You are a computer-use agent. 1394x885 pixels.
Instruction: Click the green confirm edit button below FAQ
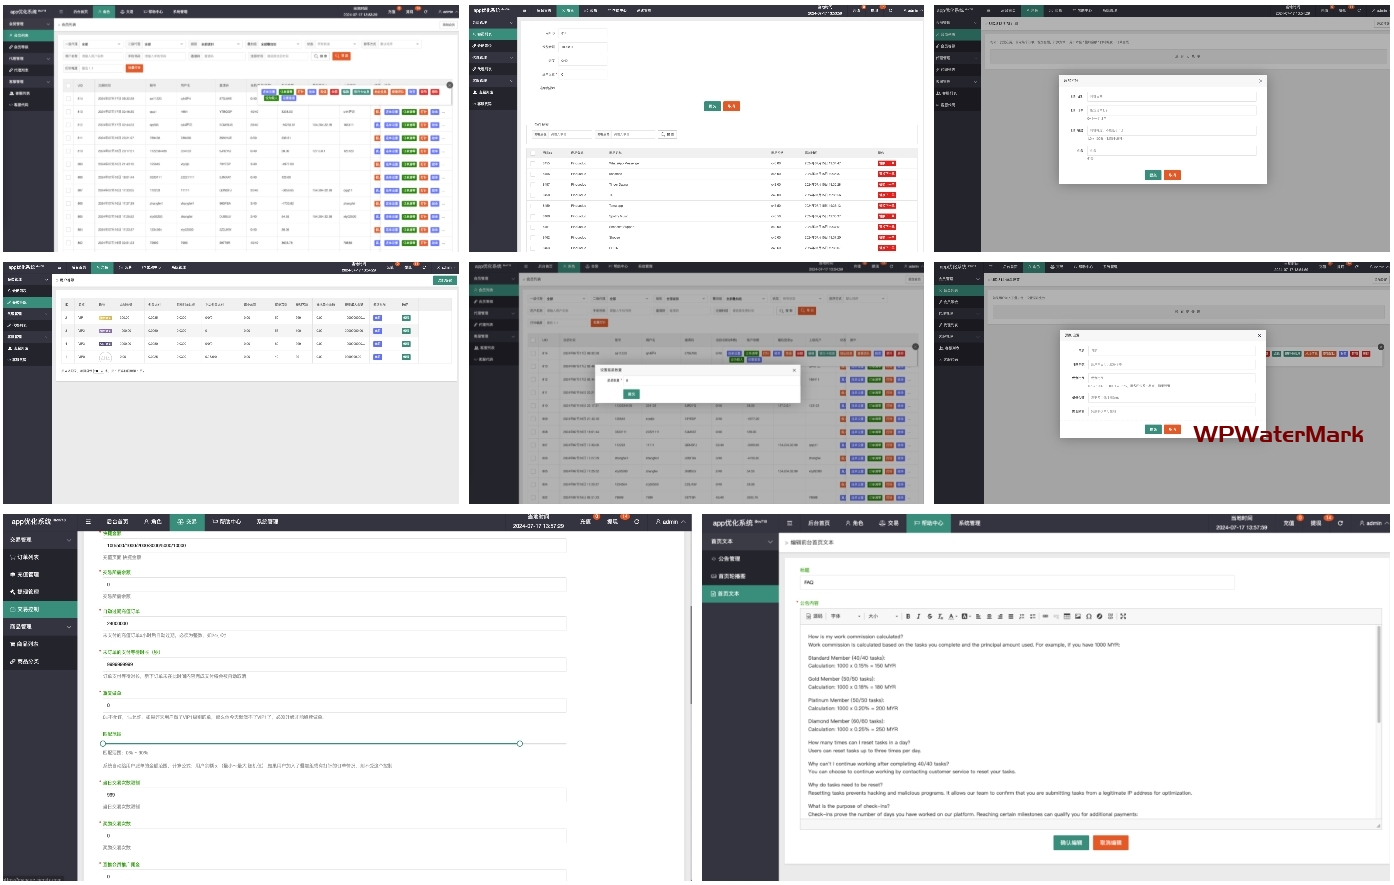coord(1070,843)
